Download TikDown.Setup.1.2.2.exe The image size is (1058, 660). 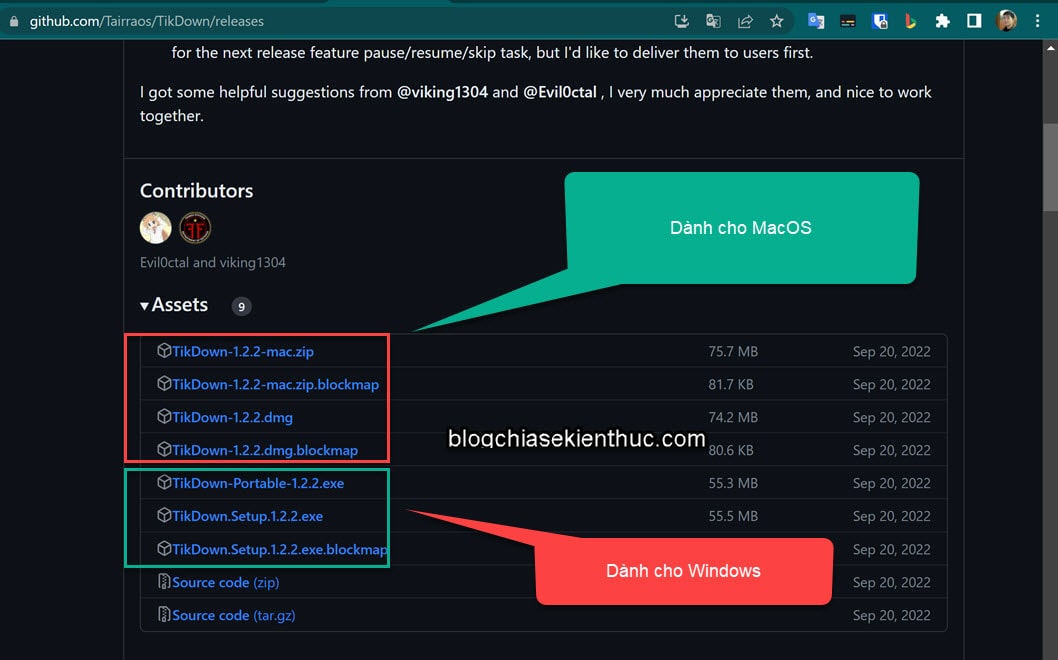tap(247, 517)
